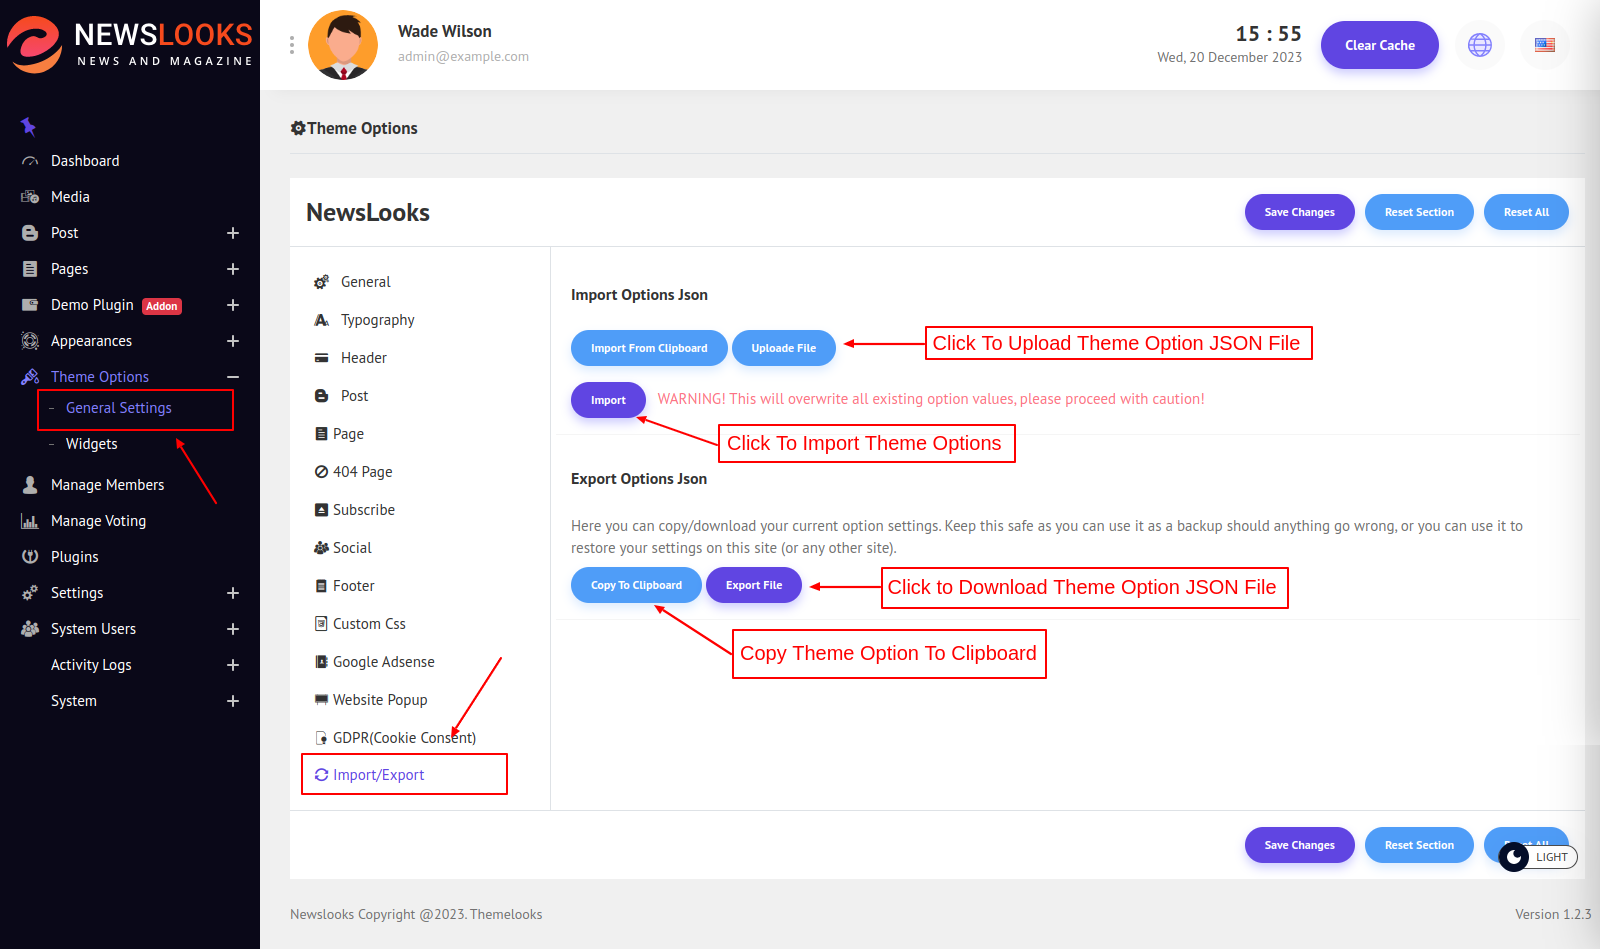1600x950 pixels.
Task: Click the globe icon in header
Action: click(x=1479, y=45)
